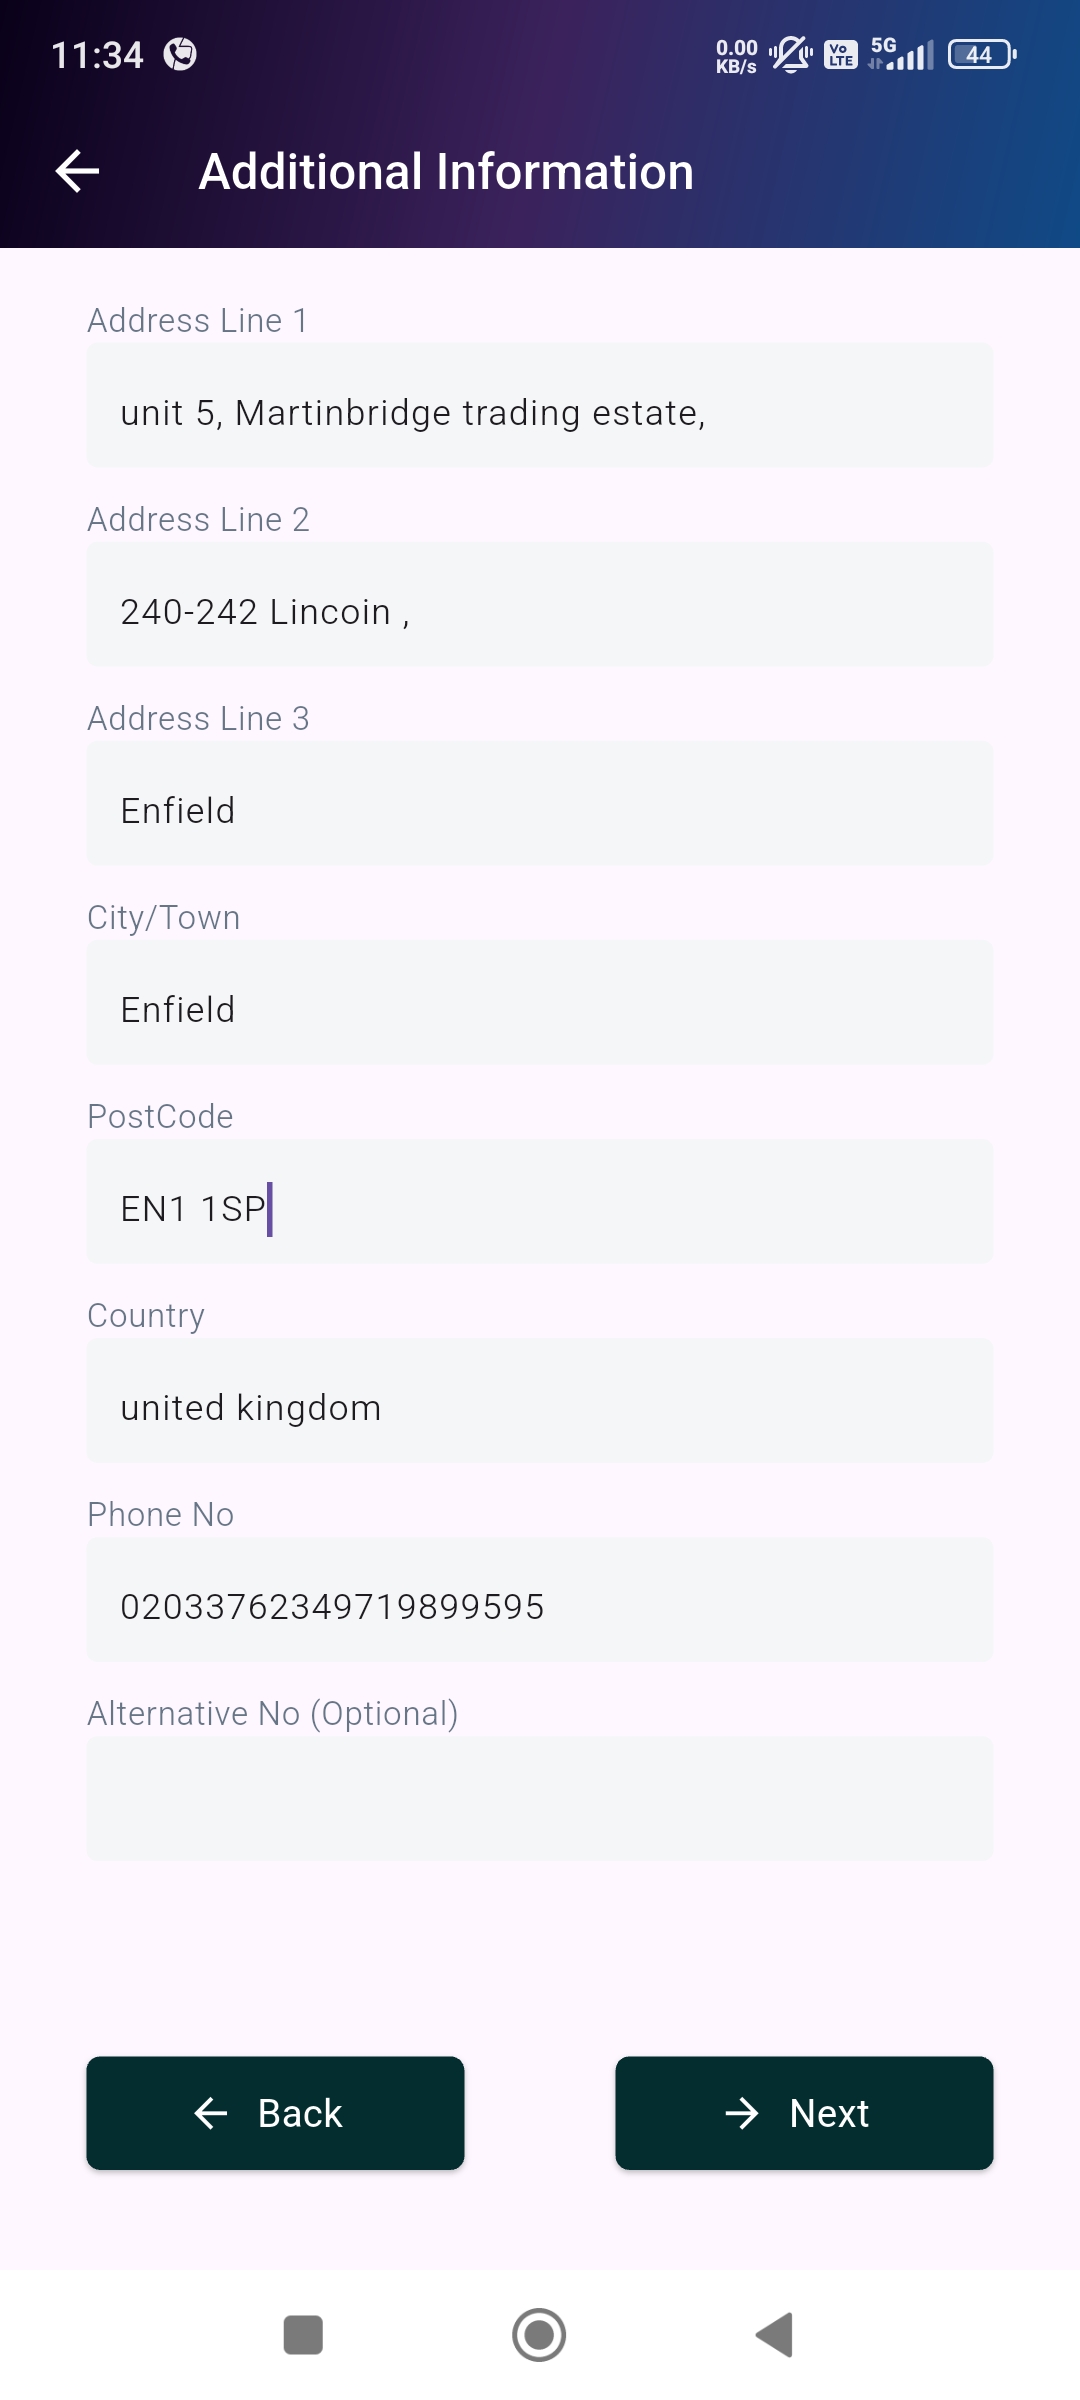This screenshot has width=1080, height=2400.
Task: Focus the Address Line 2 field
Action: click(x=540, y=605)
